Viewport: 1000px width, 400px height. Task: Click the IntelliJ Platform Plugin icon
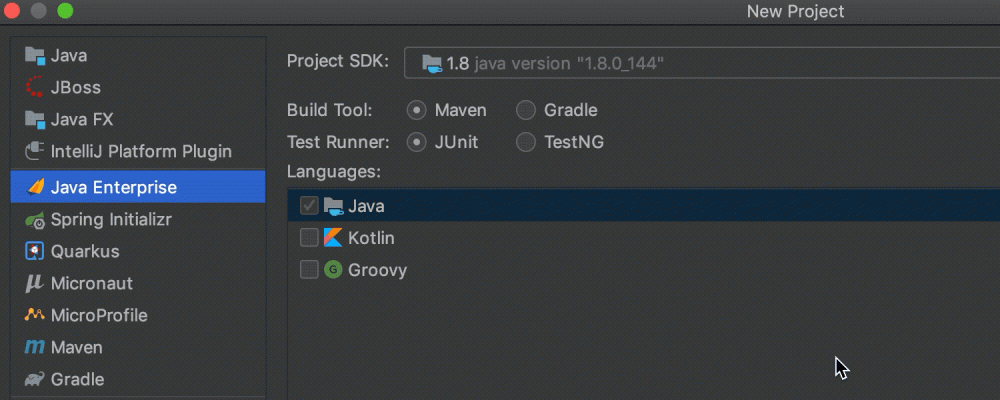[34, 152]
